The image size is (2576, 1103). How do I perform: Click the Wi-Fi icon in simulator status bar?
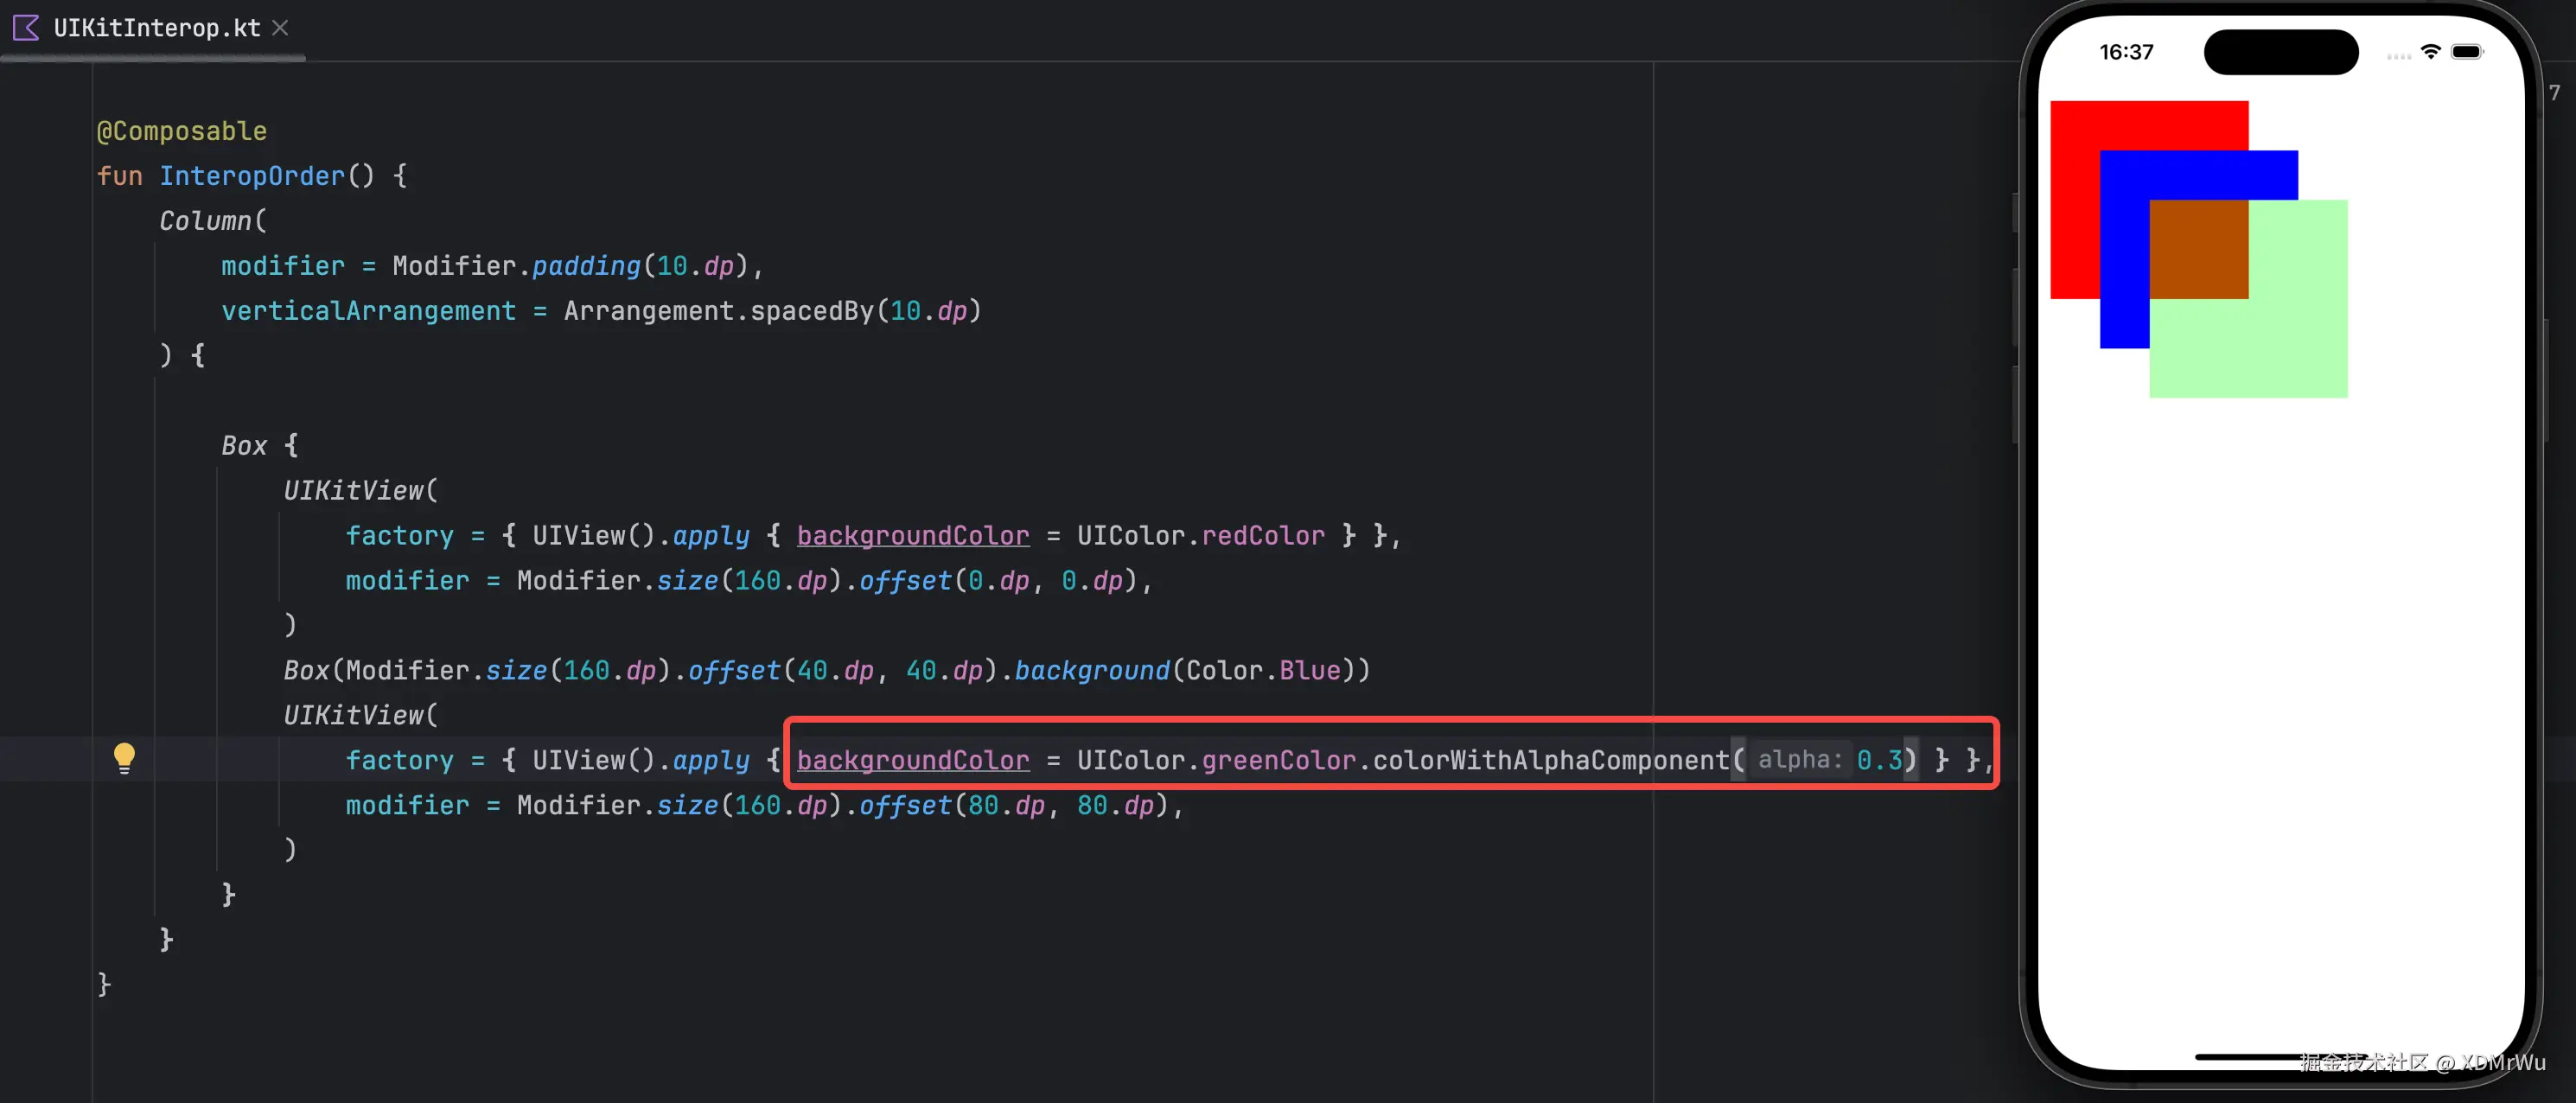coord(2430,52)
